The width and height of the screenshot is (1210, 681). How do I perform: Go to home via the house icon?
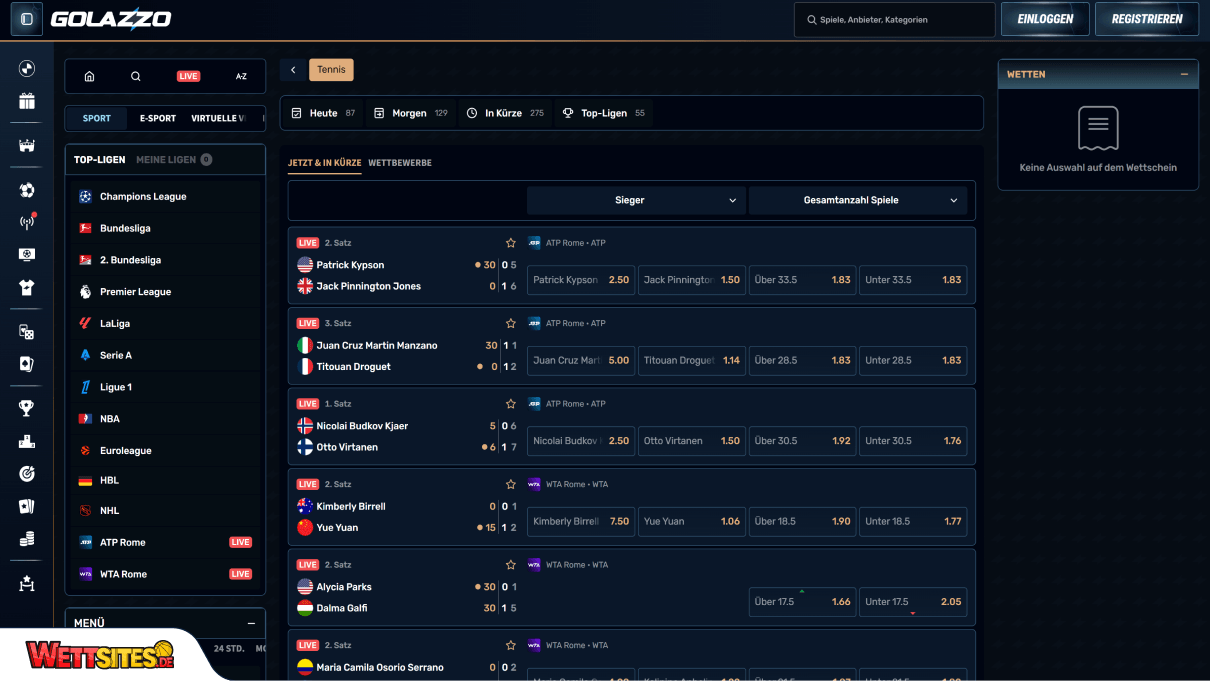89,76
